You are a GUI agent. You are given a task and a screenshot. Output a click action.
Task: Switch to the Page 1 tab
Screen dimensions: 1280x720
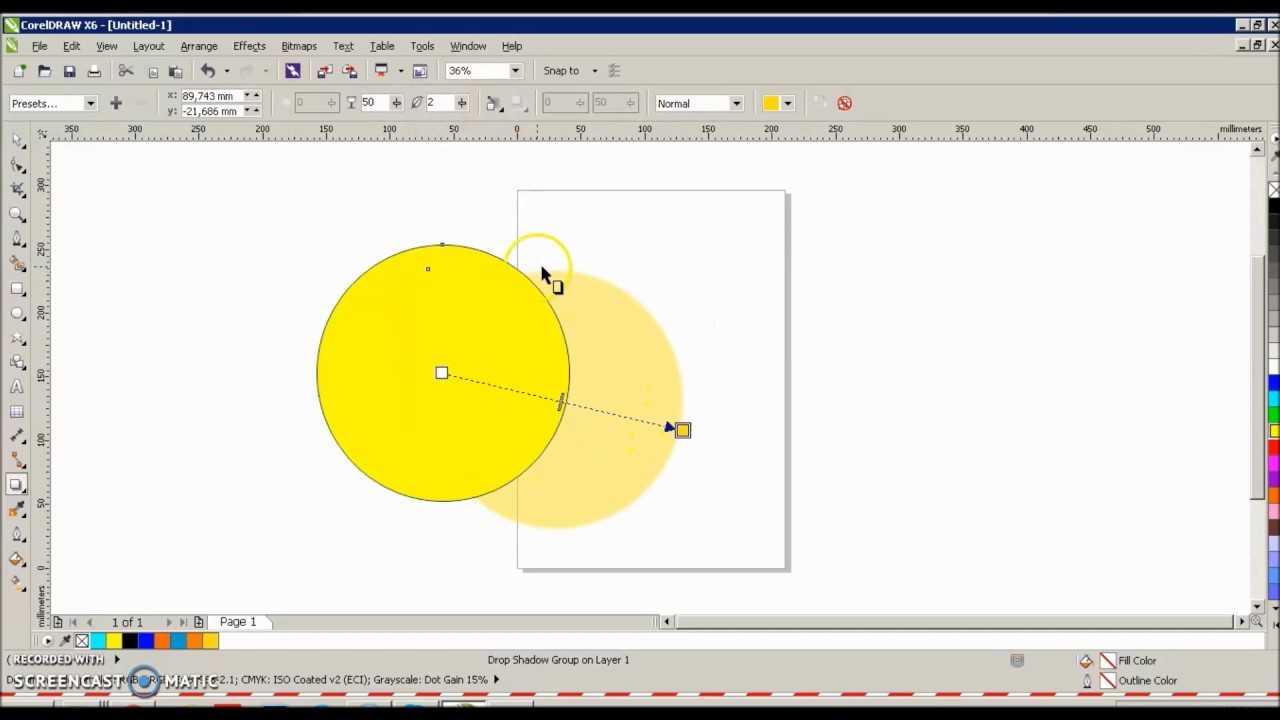238,622
